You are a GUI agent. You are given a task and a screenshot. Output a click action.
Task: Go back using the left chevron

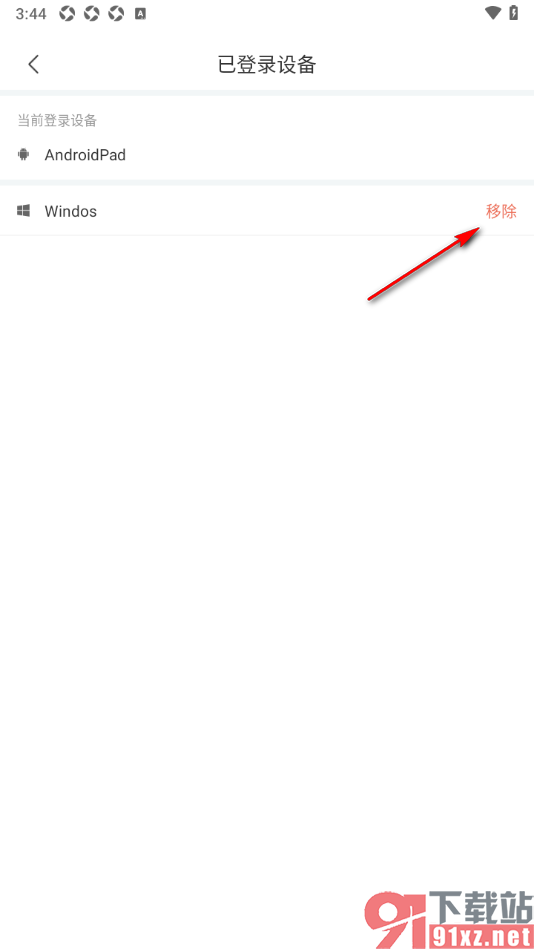(x=33, y=64)
